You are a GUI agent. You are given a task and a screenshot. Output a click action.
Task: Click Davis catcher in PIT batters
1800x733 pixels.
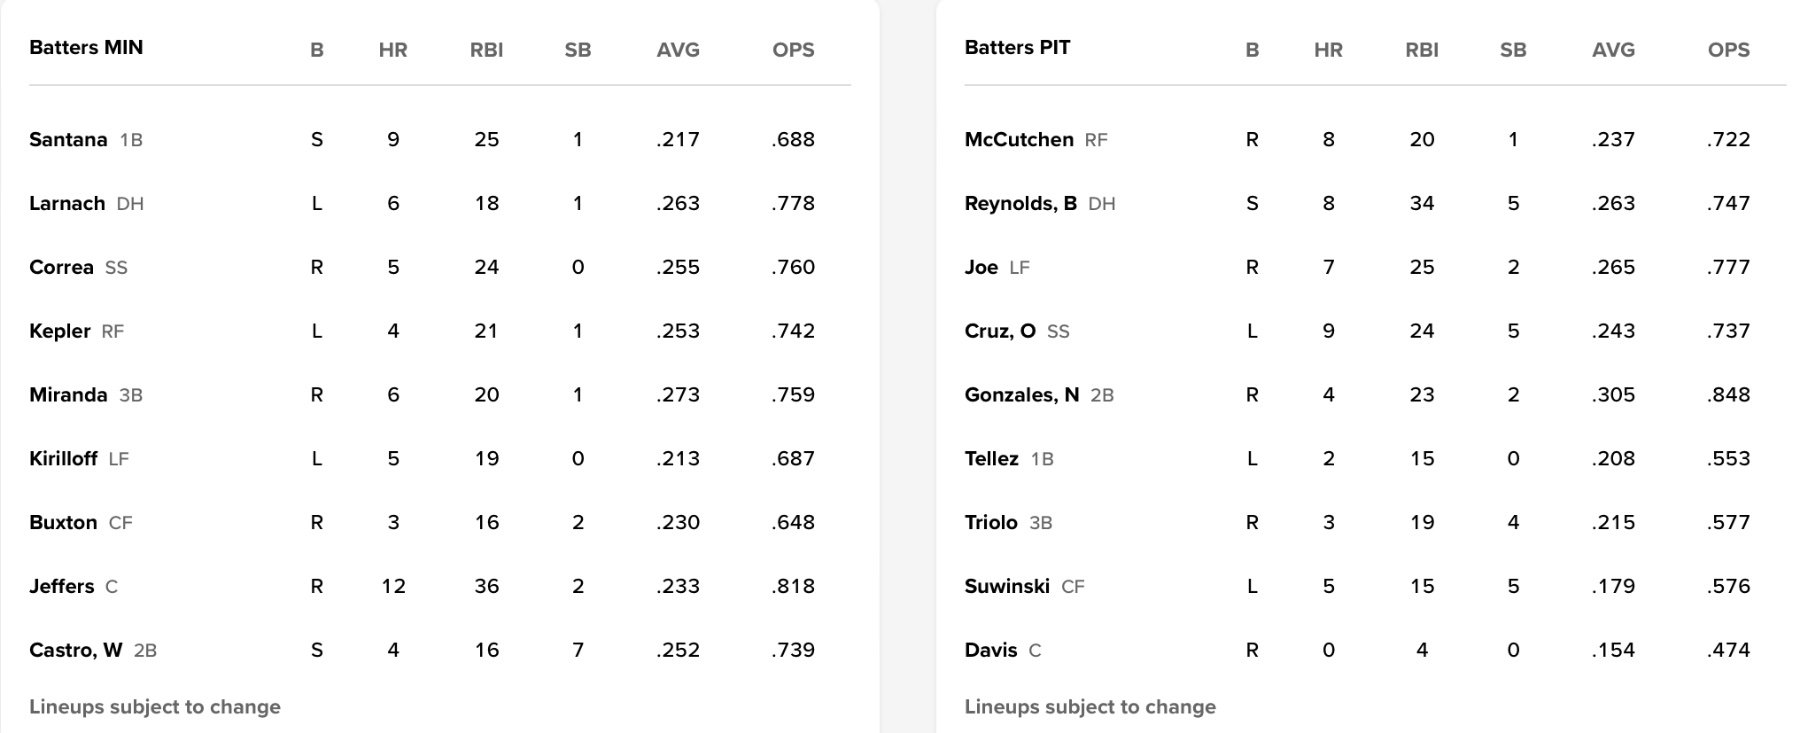tap(990, 651)
